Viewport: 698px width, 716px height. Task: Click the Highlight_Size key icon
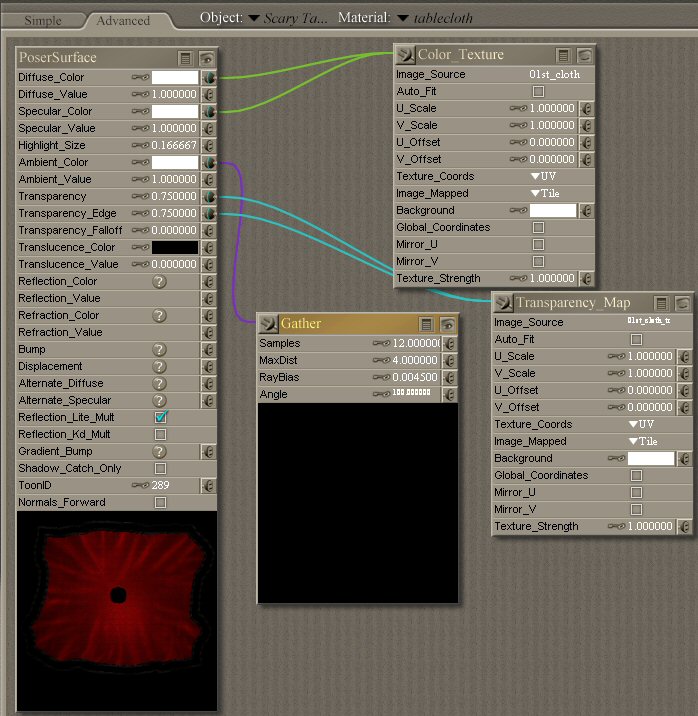pyautogui.click(x=140, y=145)
